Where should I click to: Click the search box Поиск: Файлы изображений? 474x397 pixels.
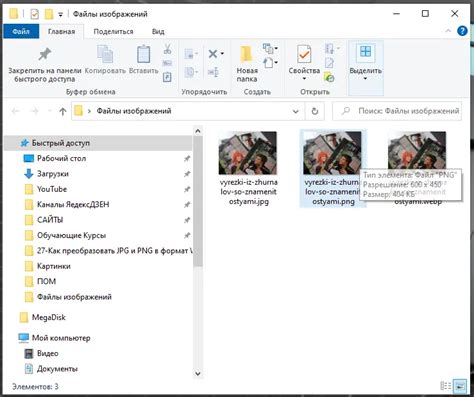click(397, 111)
